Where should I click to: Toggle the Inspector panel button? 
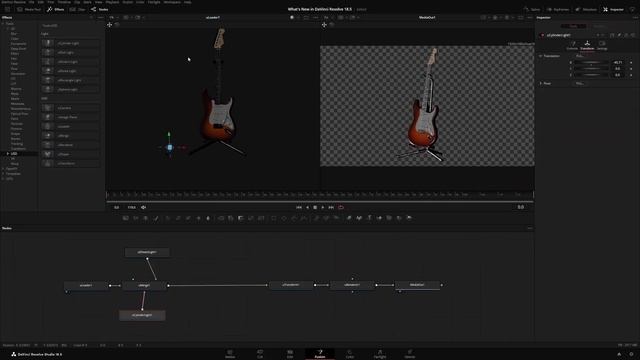pos(613,9)
